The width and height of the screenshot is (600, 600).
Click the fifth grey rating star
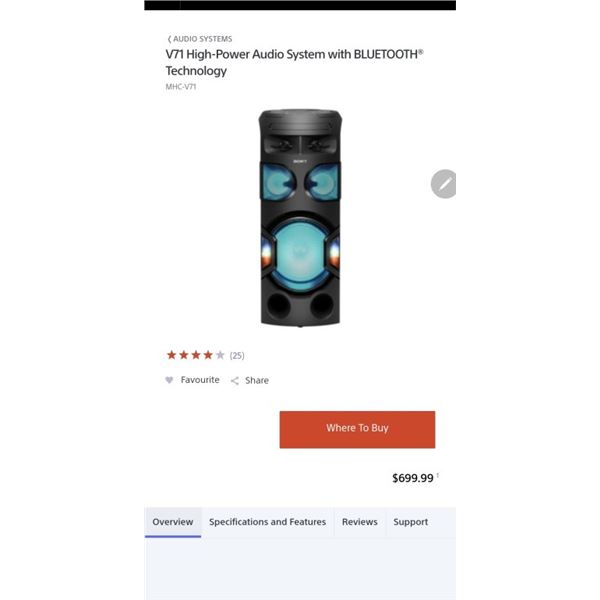[x=220, y=355]
